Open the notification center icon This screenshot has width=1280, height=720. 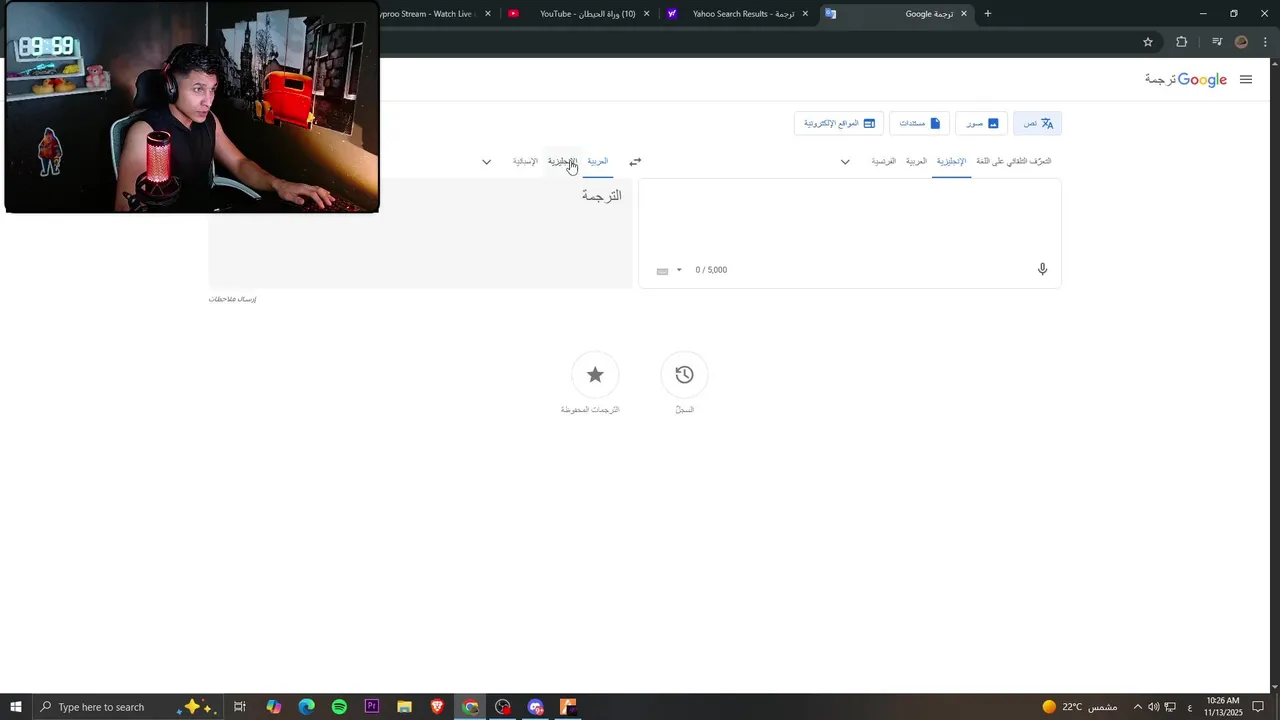pyautogui.click(x=1258, y=707)
